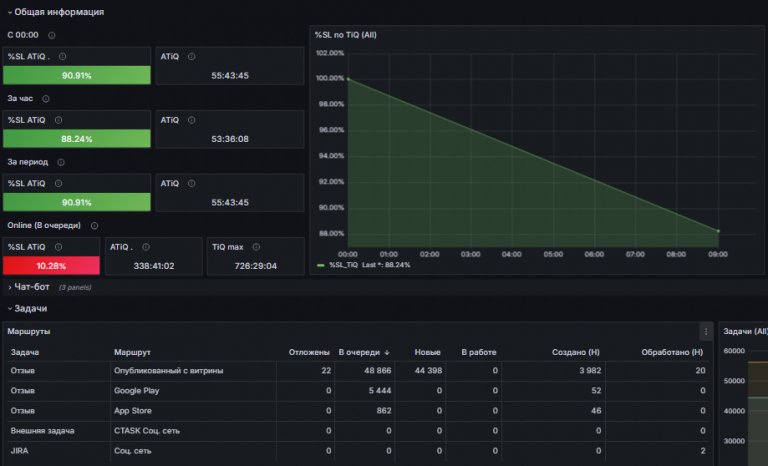The image size is (768, 466).
Task: Click the green %SL_TiQ legend color marker
Action: point(321,265)
